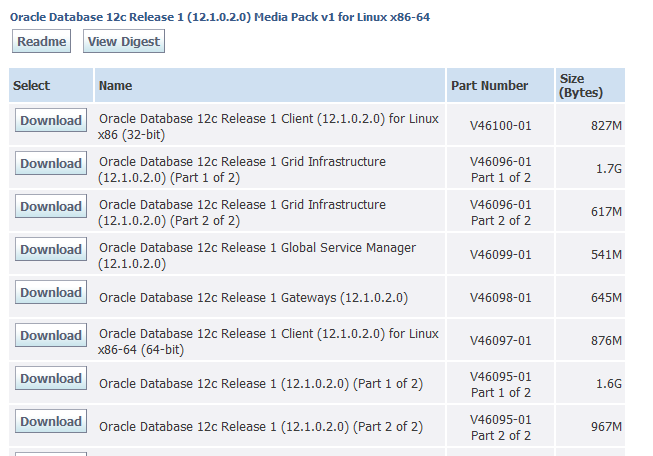Image resolution: width=653 pixels, height=456 pixels.
Task: Click Grid Infrastructure (Part 1 of 2) name
Action: 242,169
